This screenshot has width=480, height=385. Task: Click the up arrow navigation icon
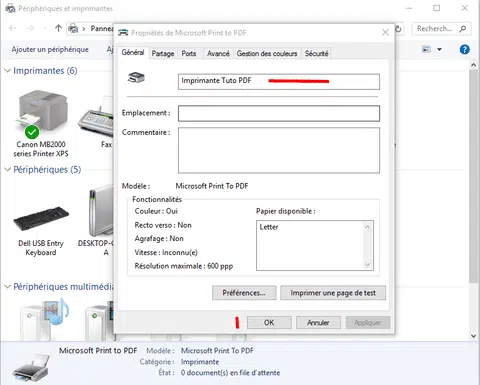pyautogui.click(x=58, y=29)
